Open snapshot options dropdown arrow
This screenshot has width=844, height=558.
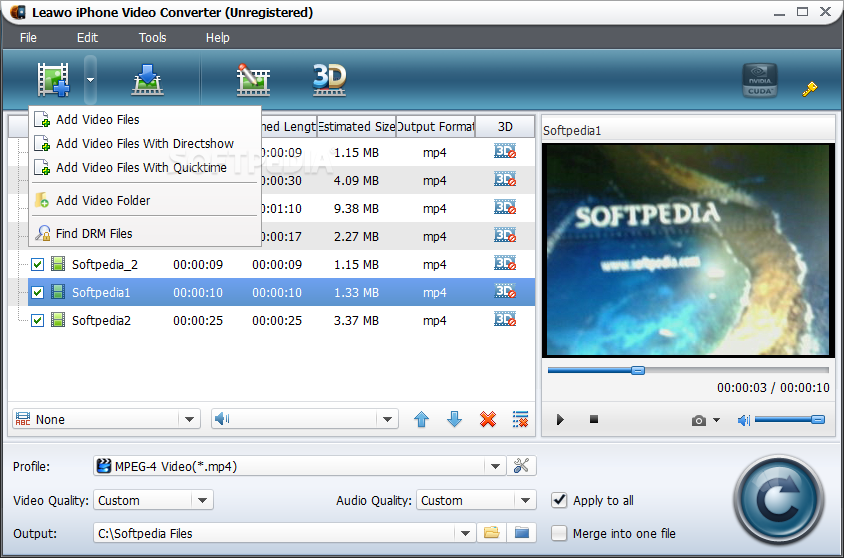(716, 420)
